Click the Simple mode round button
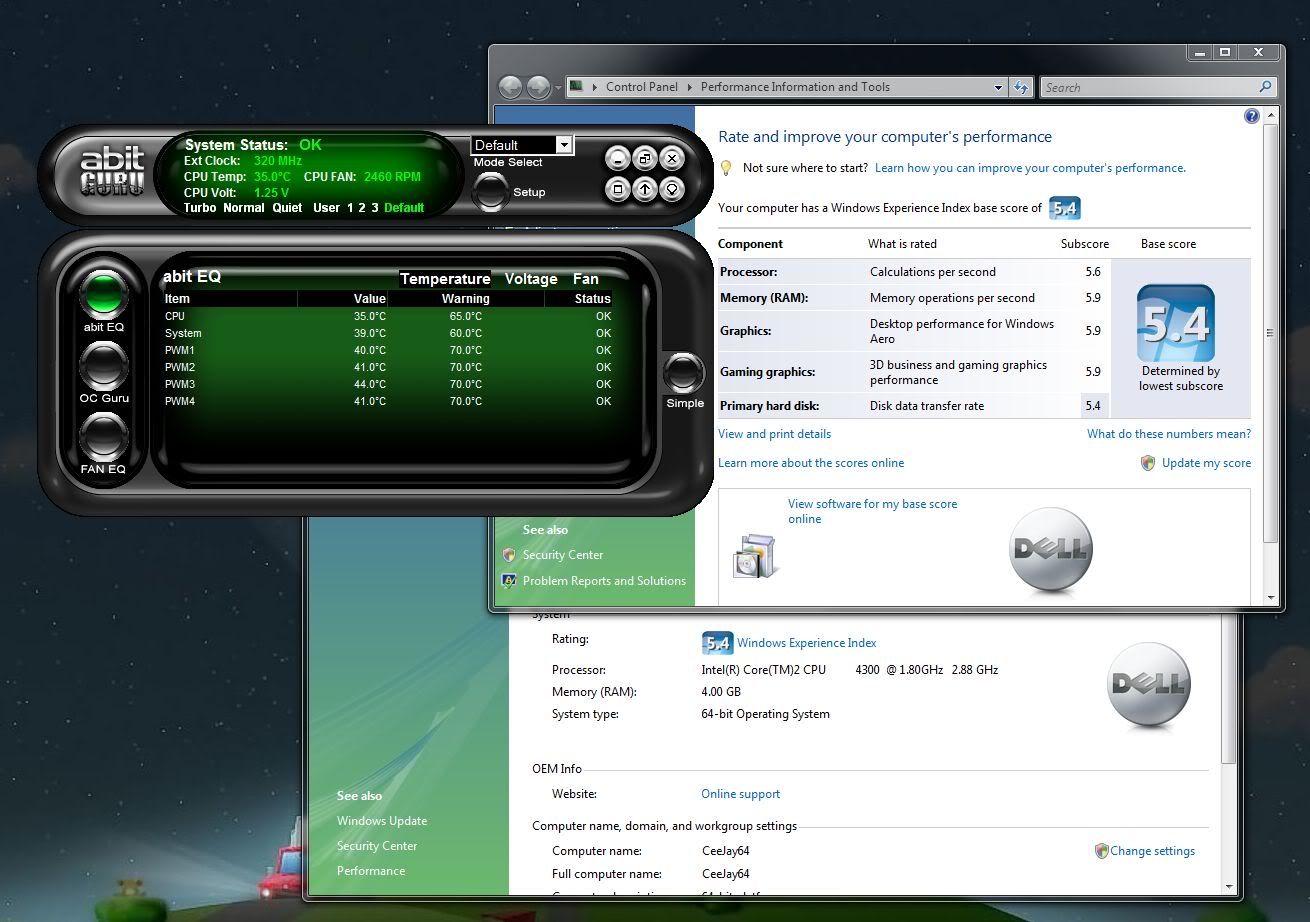The width and height of the screenshot is (1310, 922). pos(684,372)
